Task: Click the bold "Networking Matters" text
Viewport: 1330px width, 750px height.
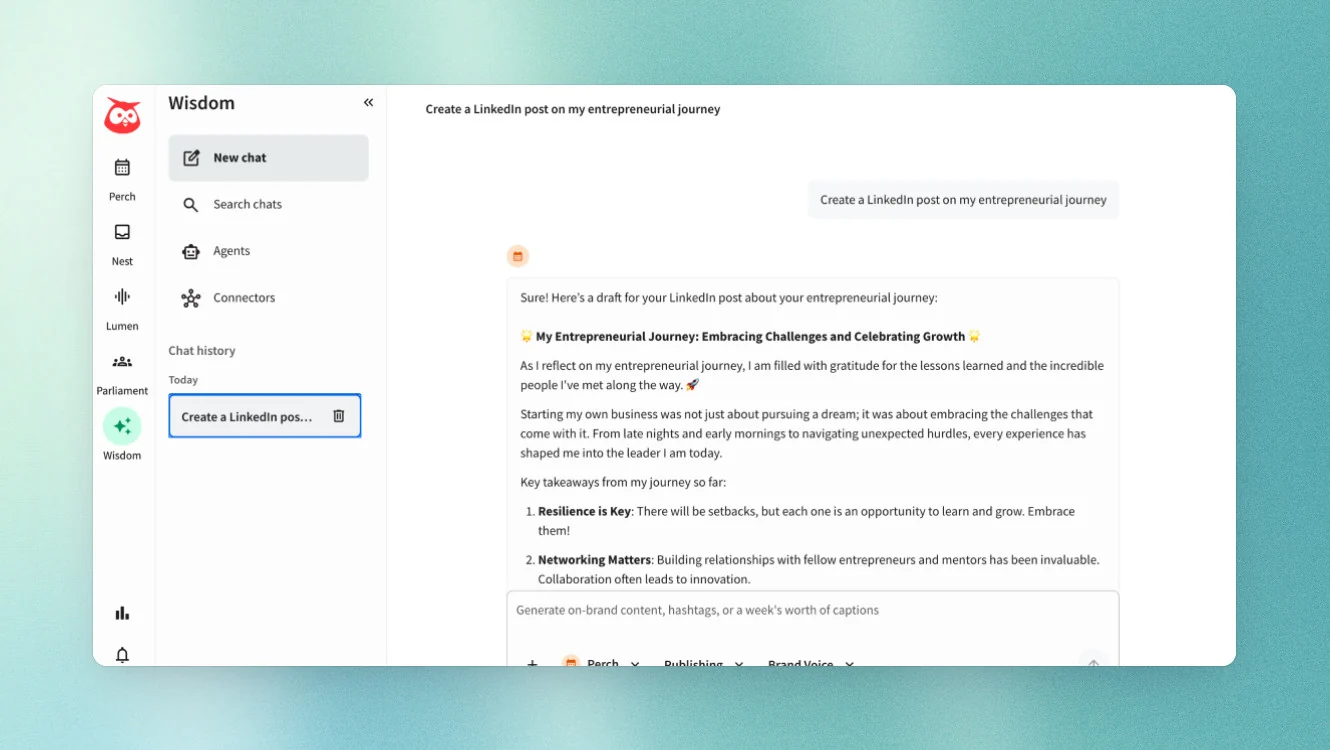Action: (595, 560)
